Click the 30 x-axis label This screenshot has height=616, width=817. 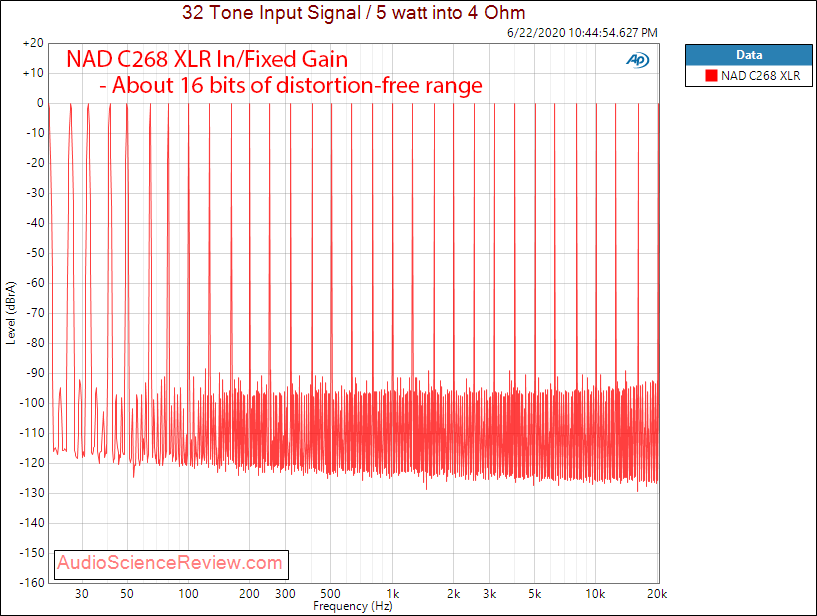tap(82, 594)
